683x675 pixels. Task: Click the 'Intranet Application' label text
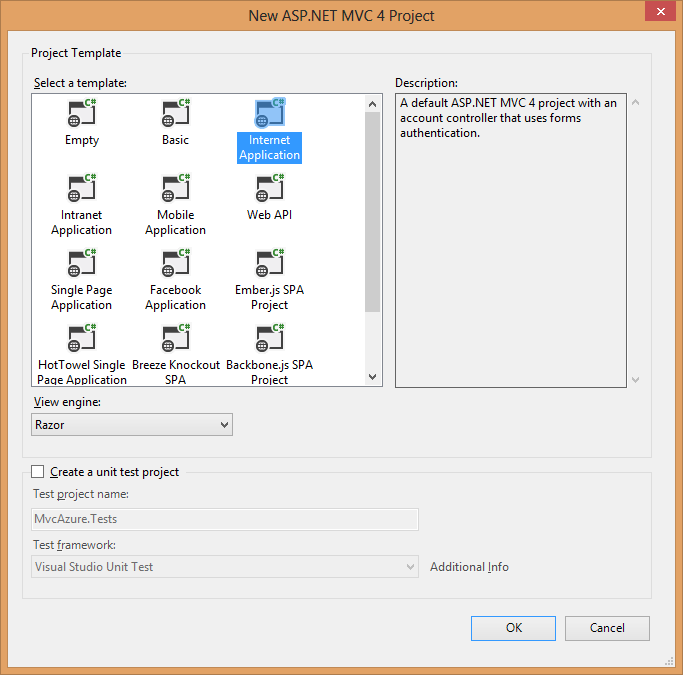(81, 223)
